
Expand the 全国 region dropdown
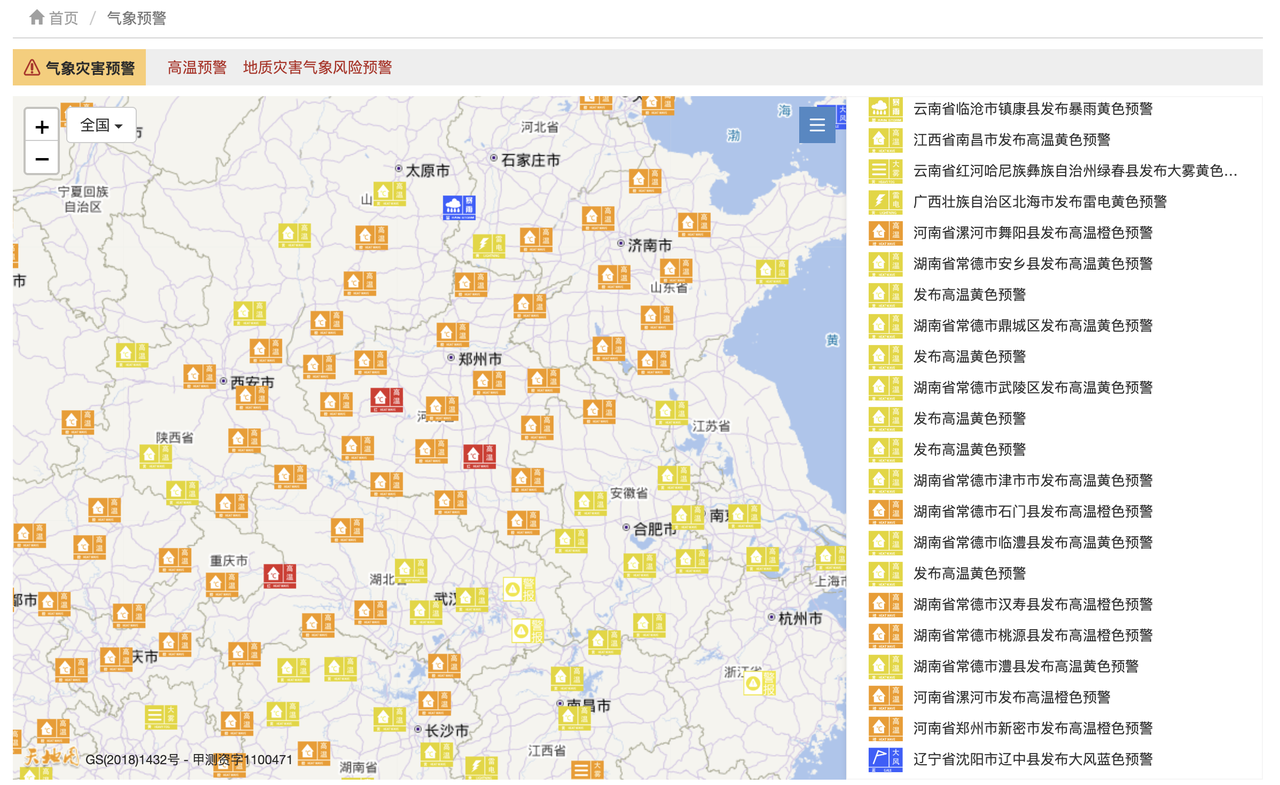[x=101, y=125]
